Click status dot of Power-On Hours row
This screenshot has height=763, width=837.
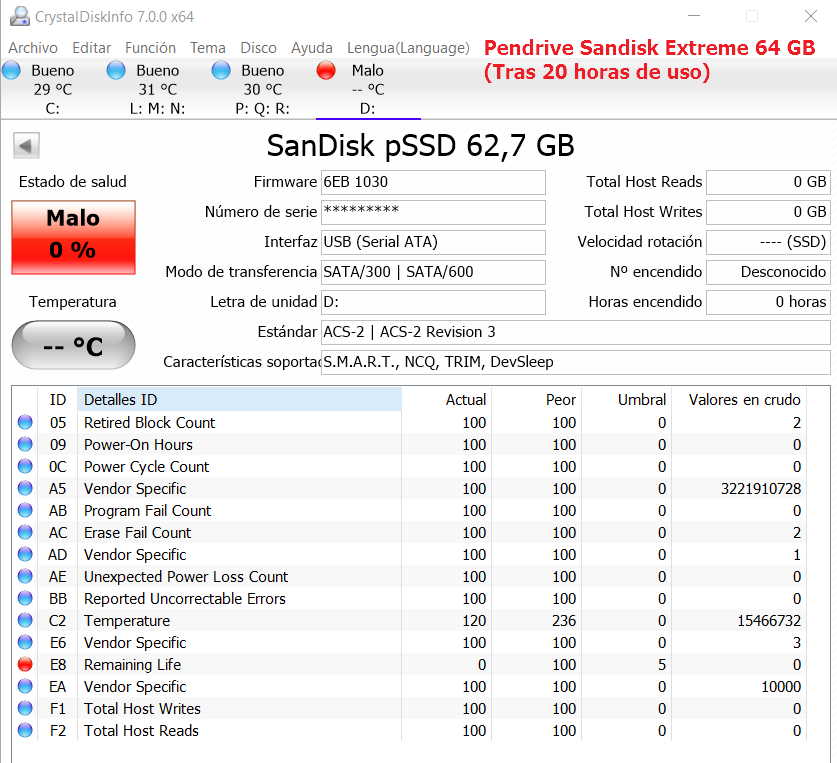coord(25,444)
